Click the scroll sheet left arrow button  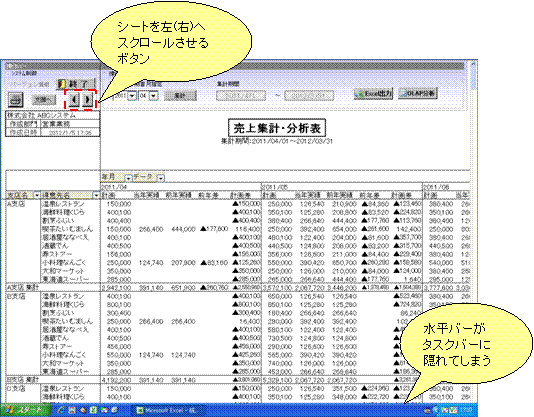pyautogui.click(x=74, y=100)
